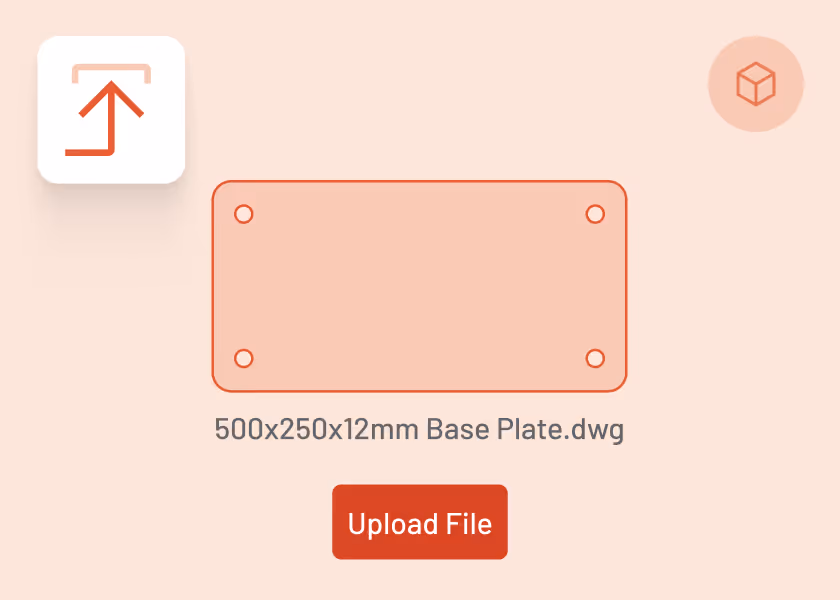The image size is (840, 600).
Task: Open the 3D cube view icon
Action: click(x=756, y=84)
